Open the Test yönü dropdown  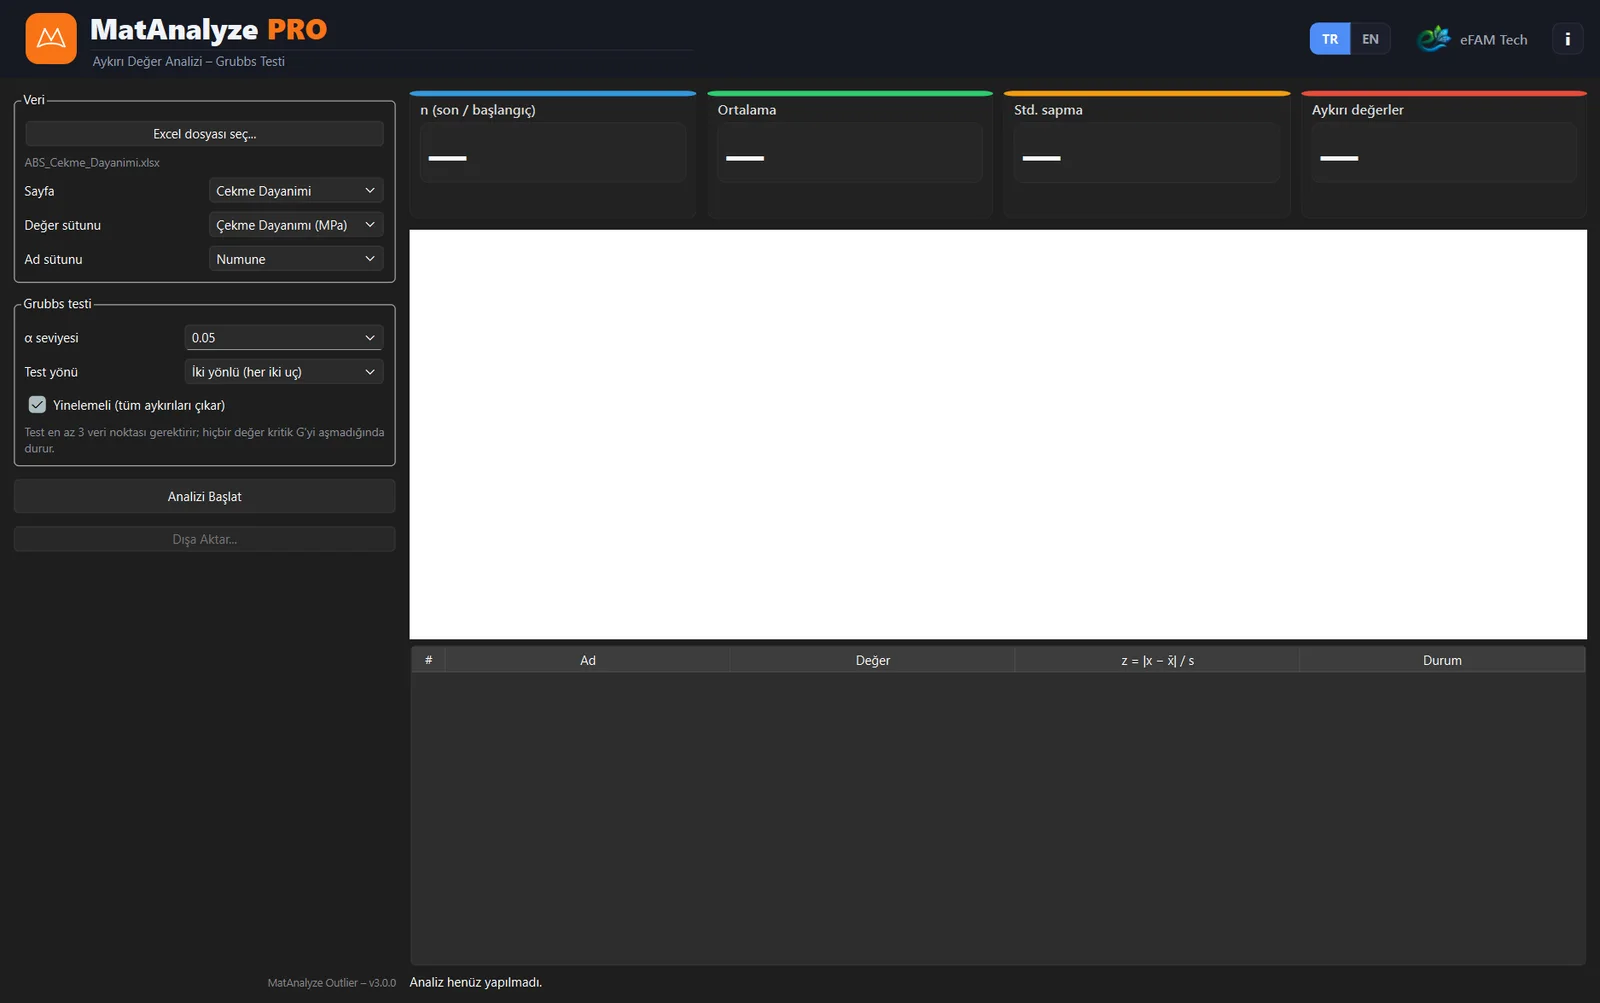click(284, 372)
